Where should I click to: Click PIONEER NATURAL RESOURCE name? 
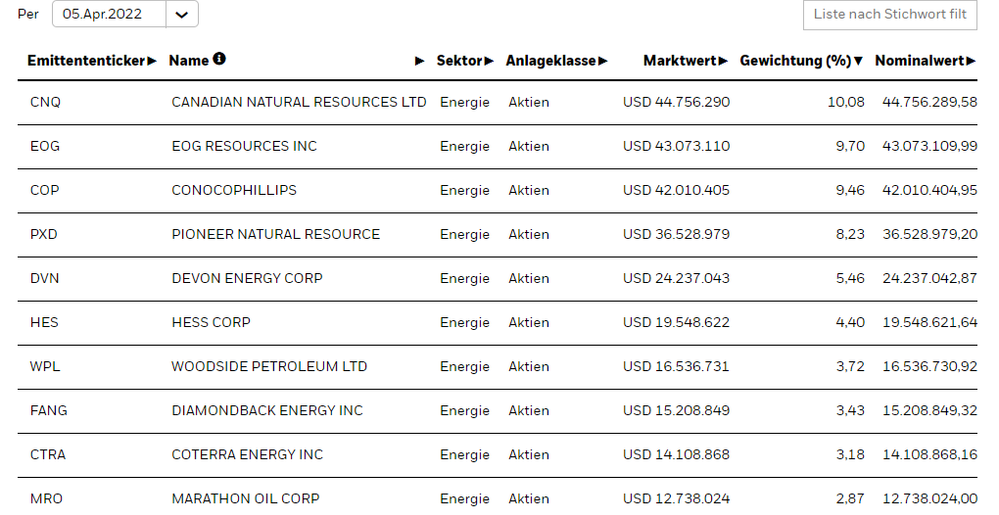point(275,234)
